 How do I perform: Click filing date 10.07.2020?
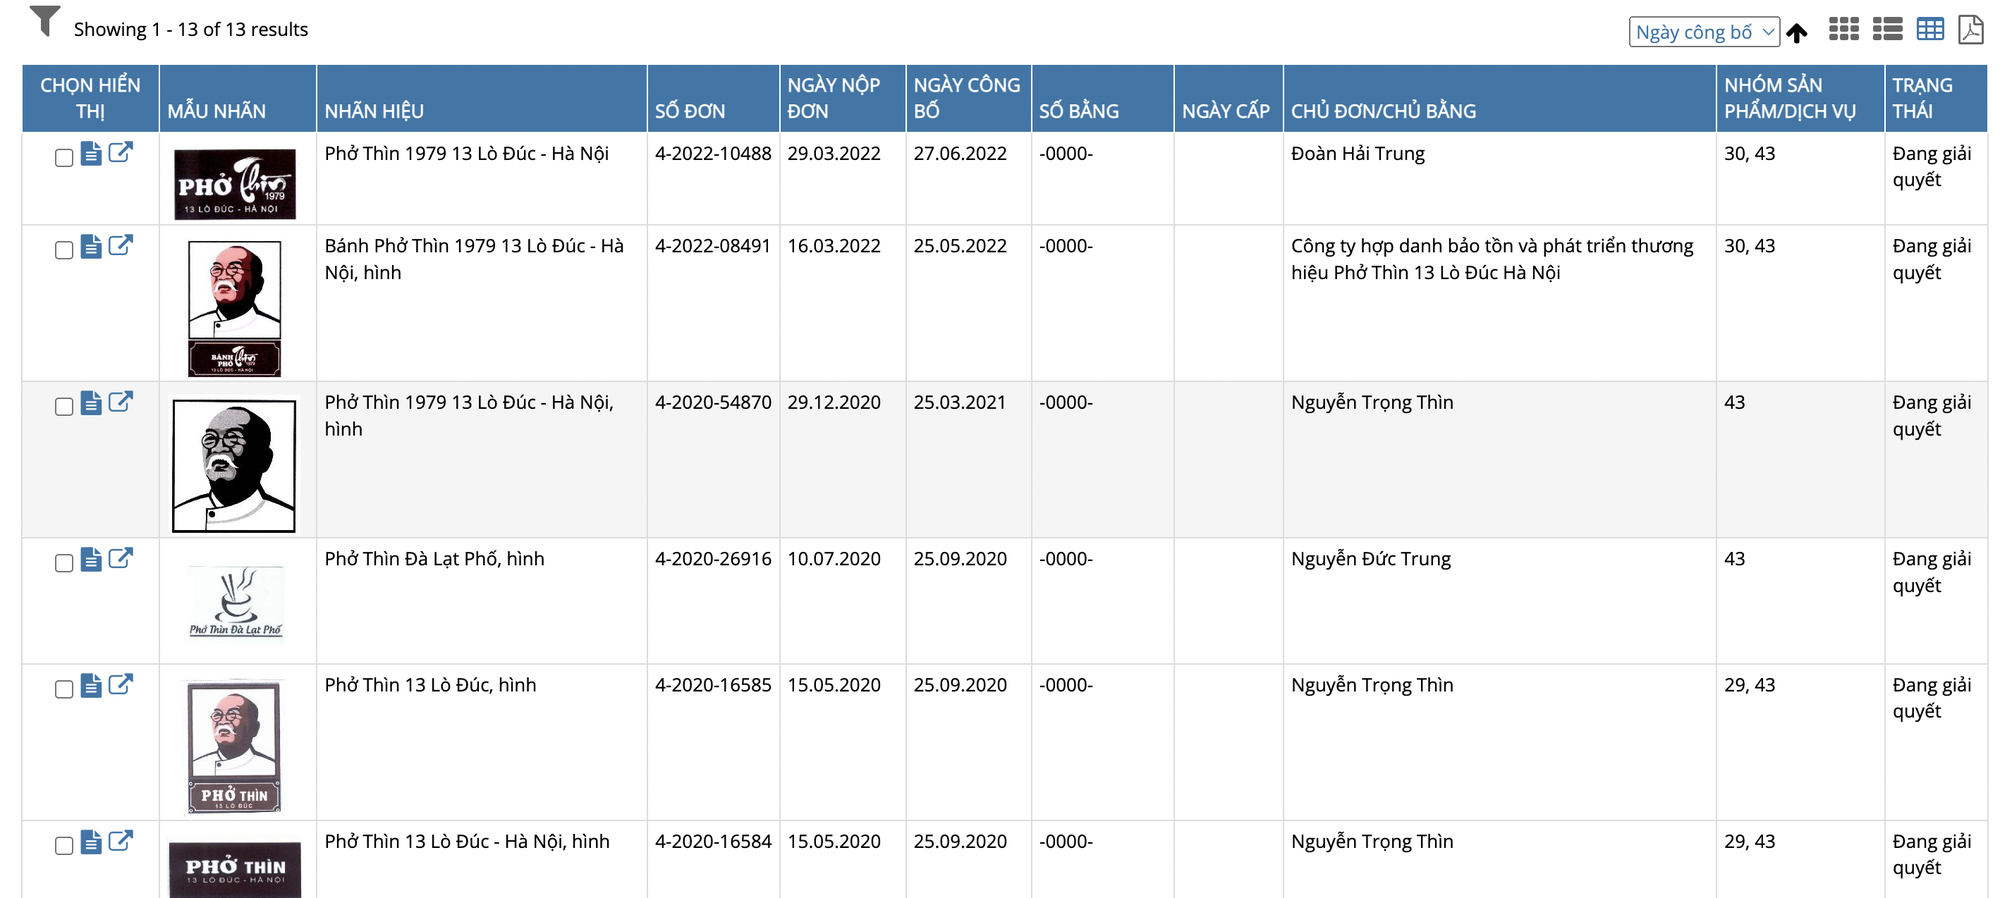(x=834, y=559)
